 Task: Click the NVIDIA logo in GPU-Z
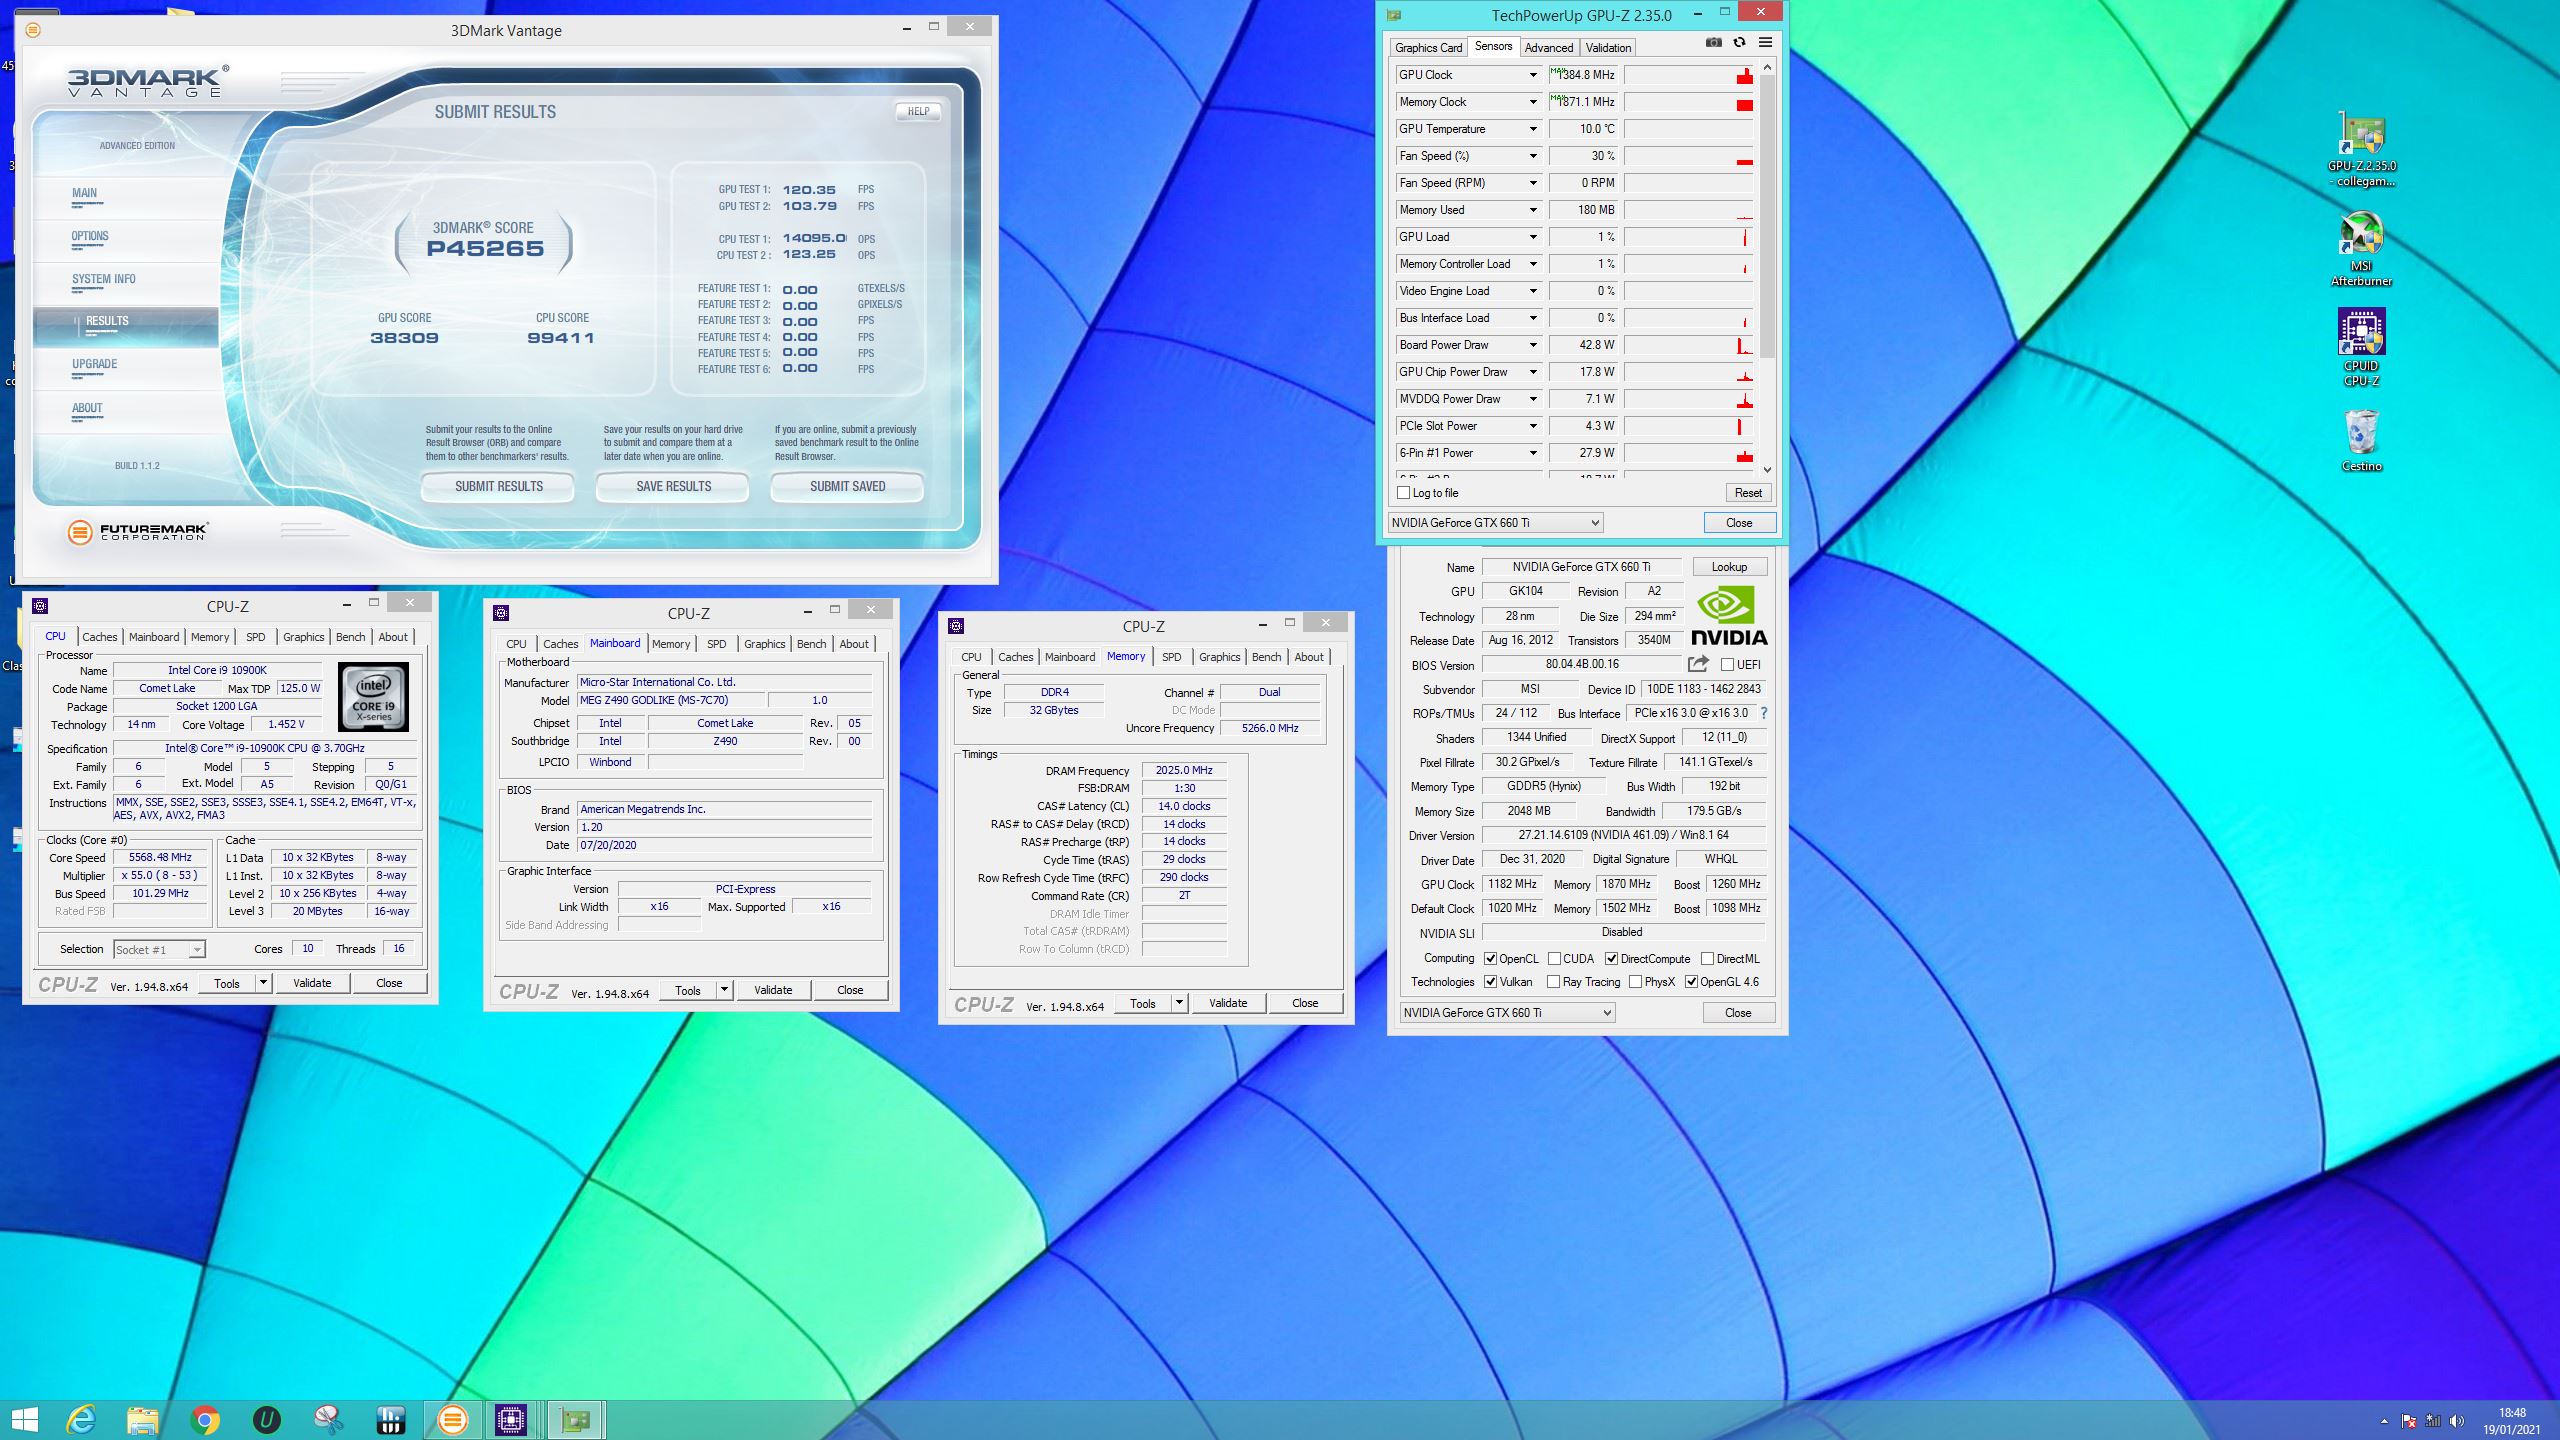[x=1729, y=615]
